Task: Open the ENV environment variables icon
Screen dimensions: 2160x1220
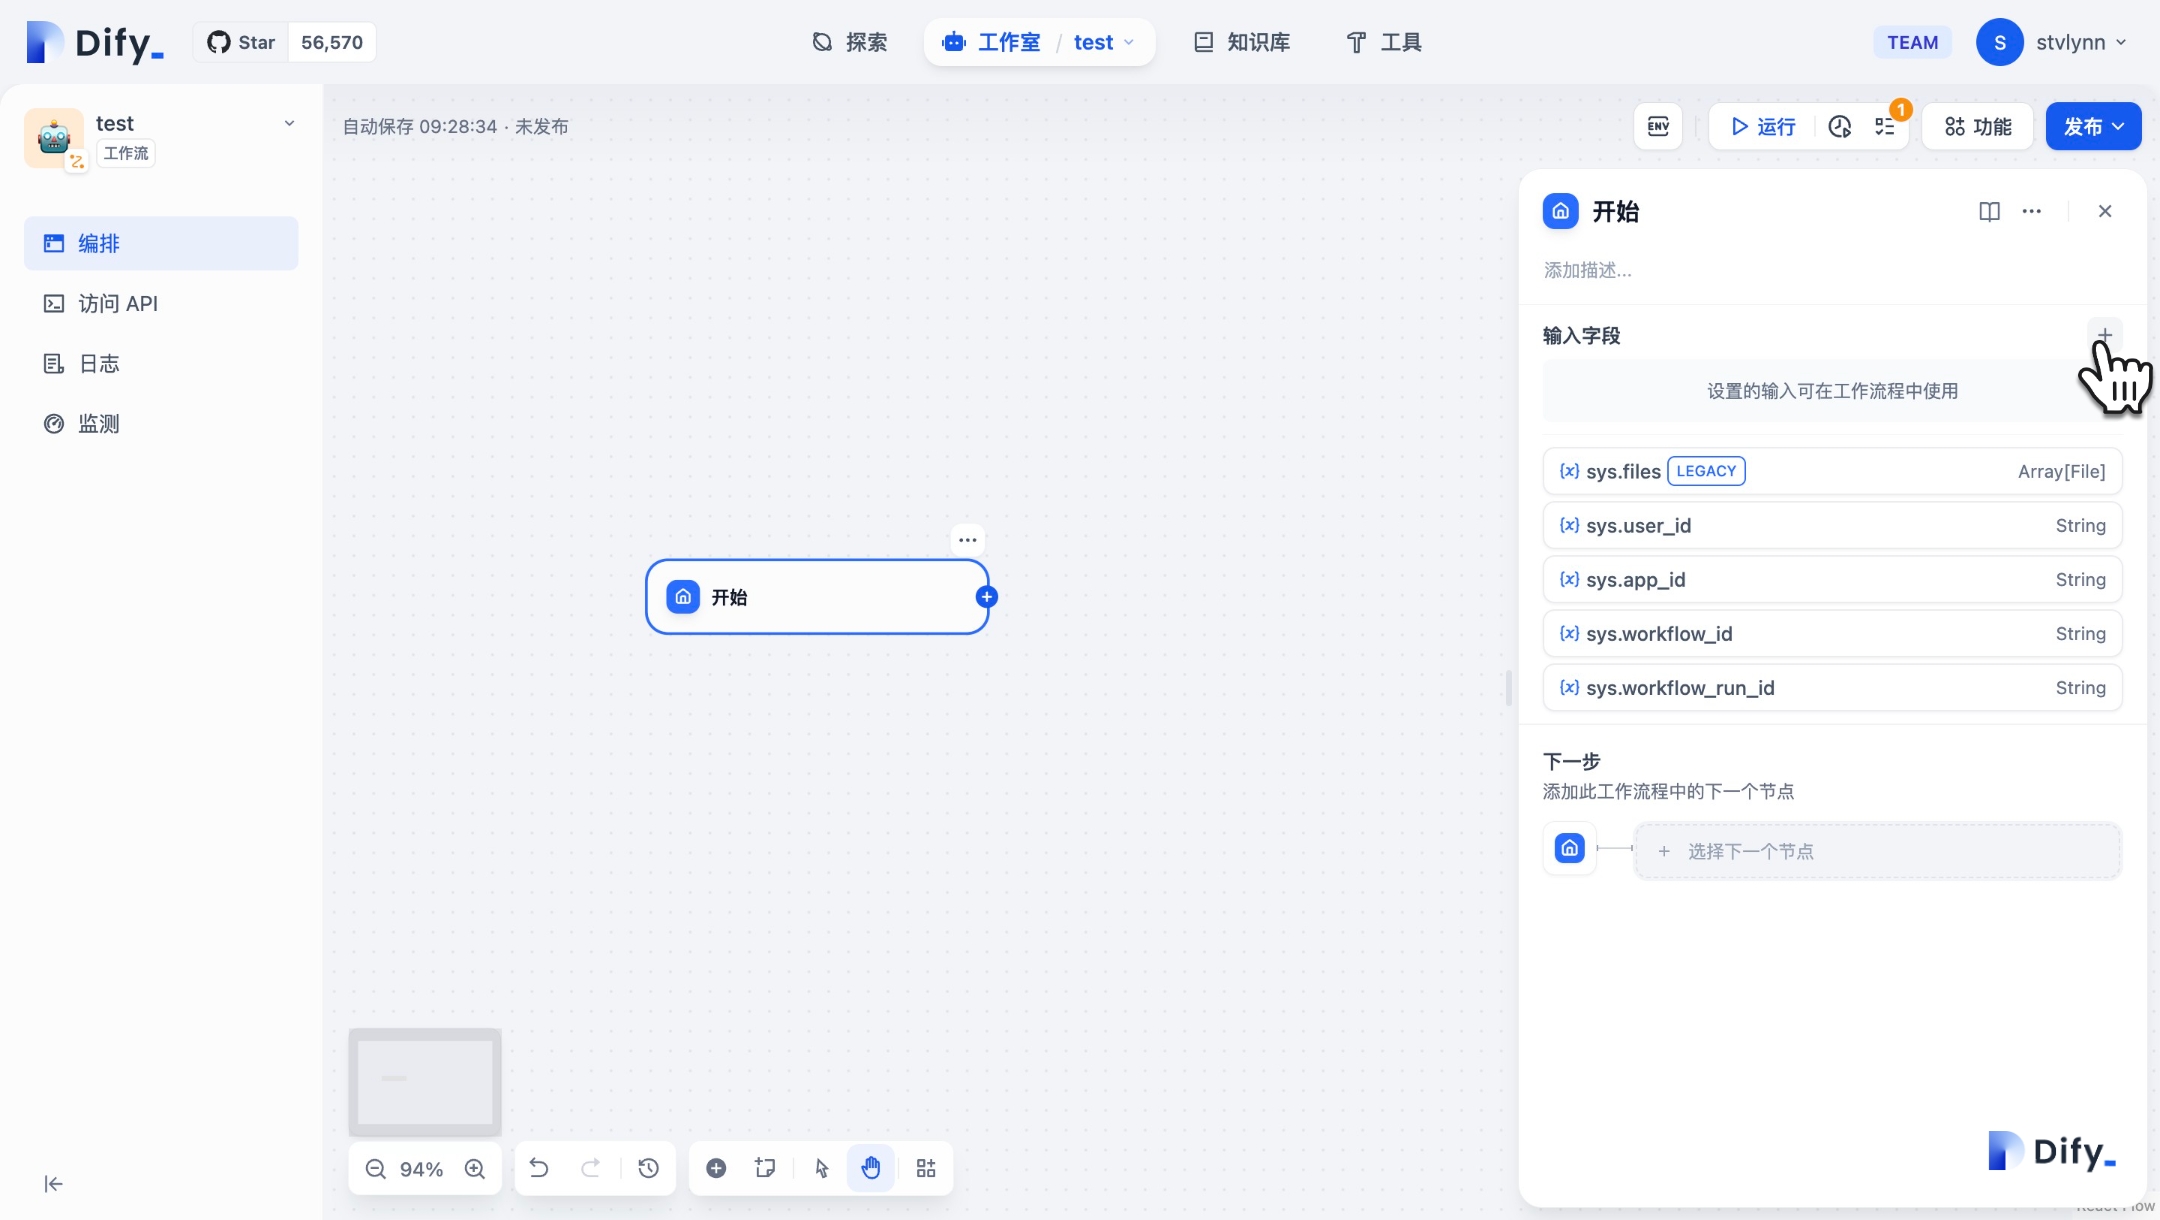Action: point(1658,126)
